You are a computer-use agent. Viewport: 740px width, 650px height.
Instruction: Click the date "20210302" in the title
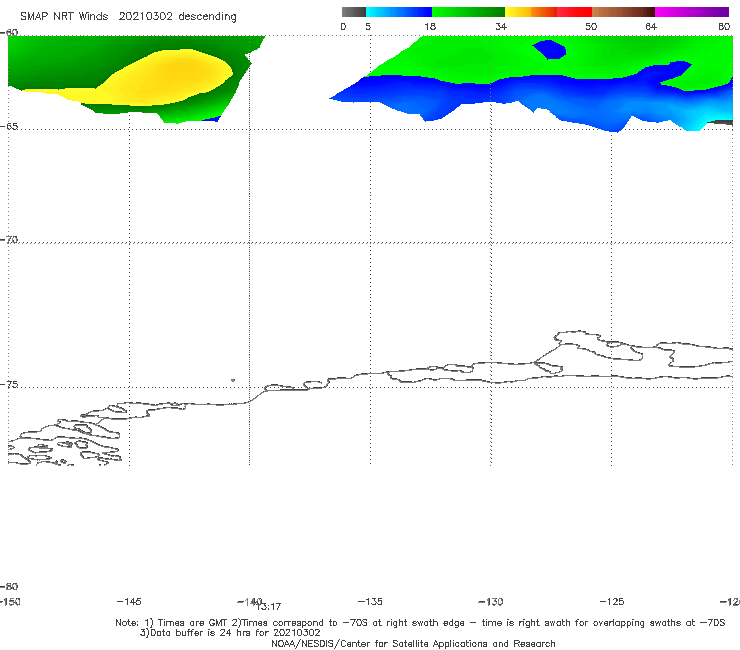click(x=145, y=17)
